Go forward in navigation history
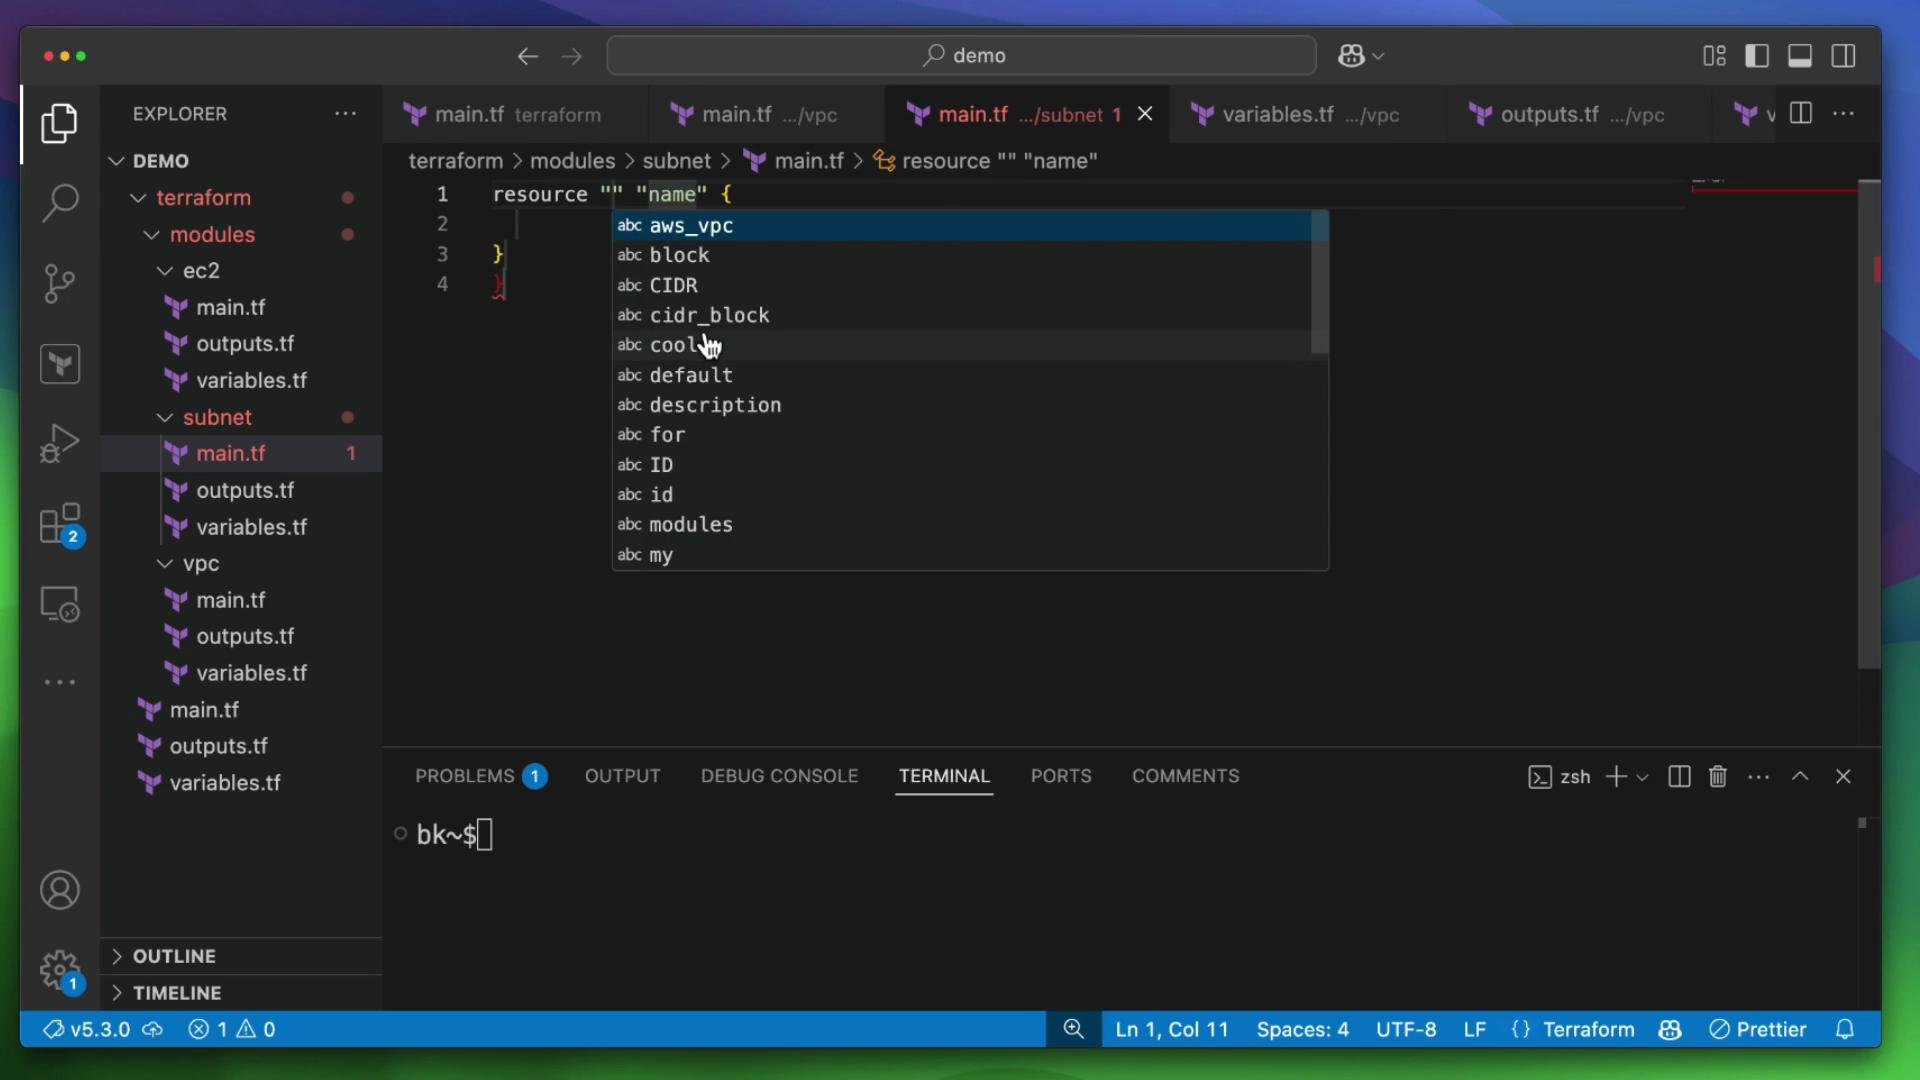Viewport: 1920px width, 1080px height. (x=572, y=56)
